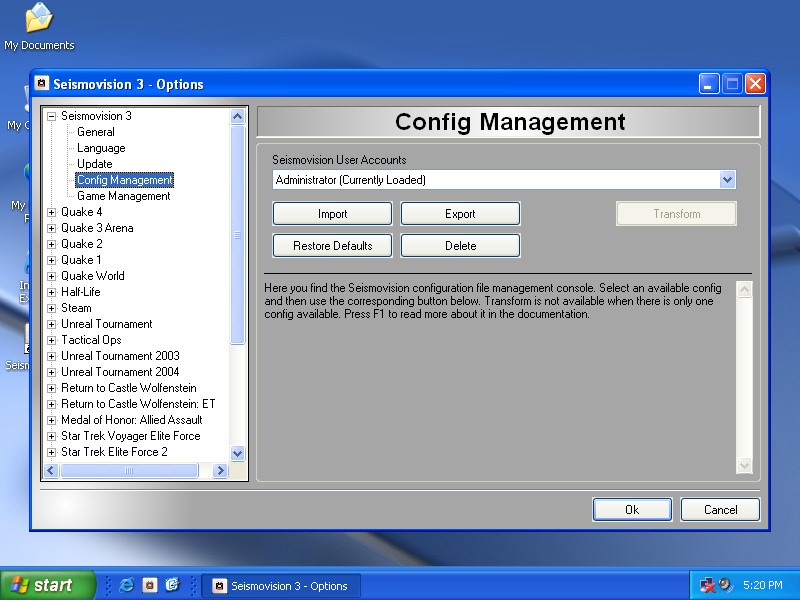Select the Update tree item
The image size is (800, 600).
pos(95,164)
